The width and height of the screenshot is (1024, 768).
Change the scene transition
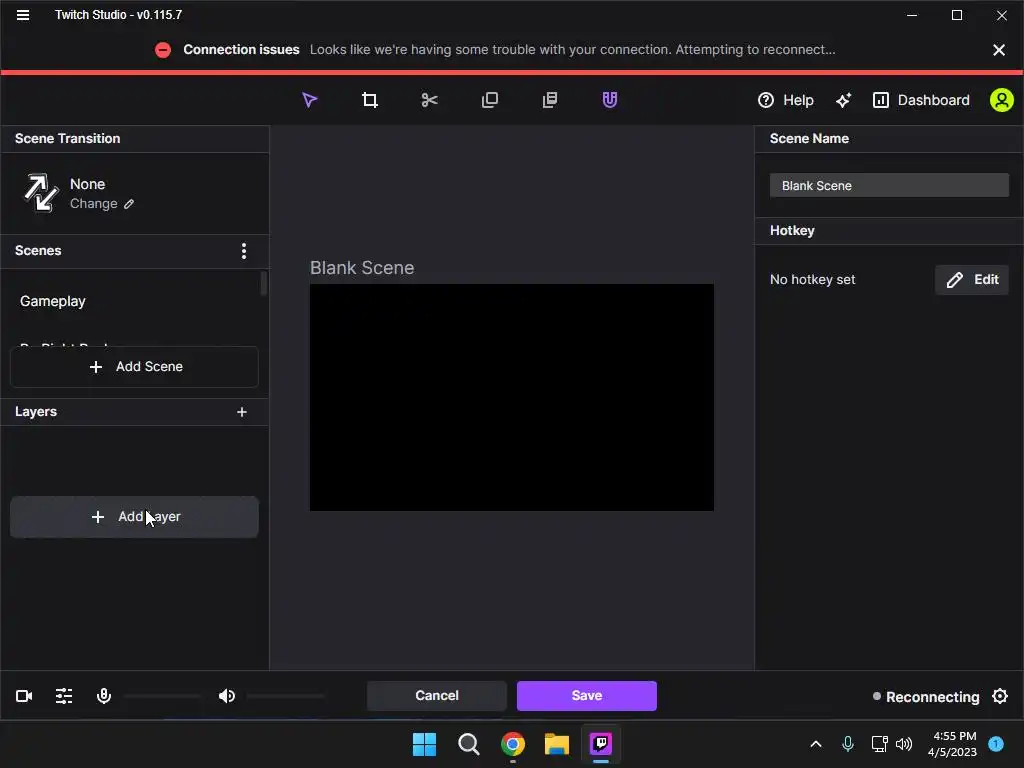pos(102,204)
